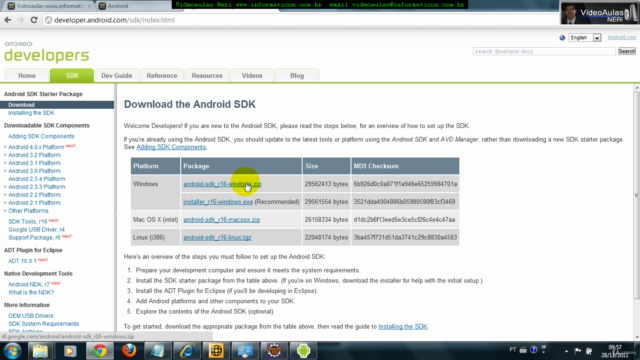Click the Windows MD5 checksum 6b926d0c0a871f1a946e65259984701a
640x360 pixels.
click(405, 184)
